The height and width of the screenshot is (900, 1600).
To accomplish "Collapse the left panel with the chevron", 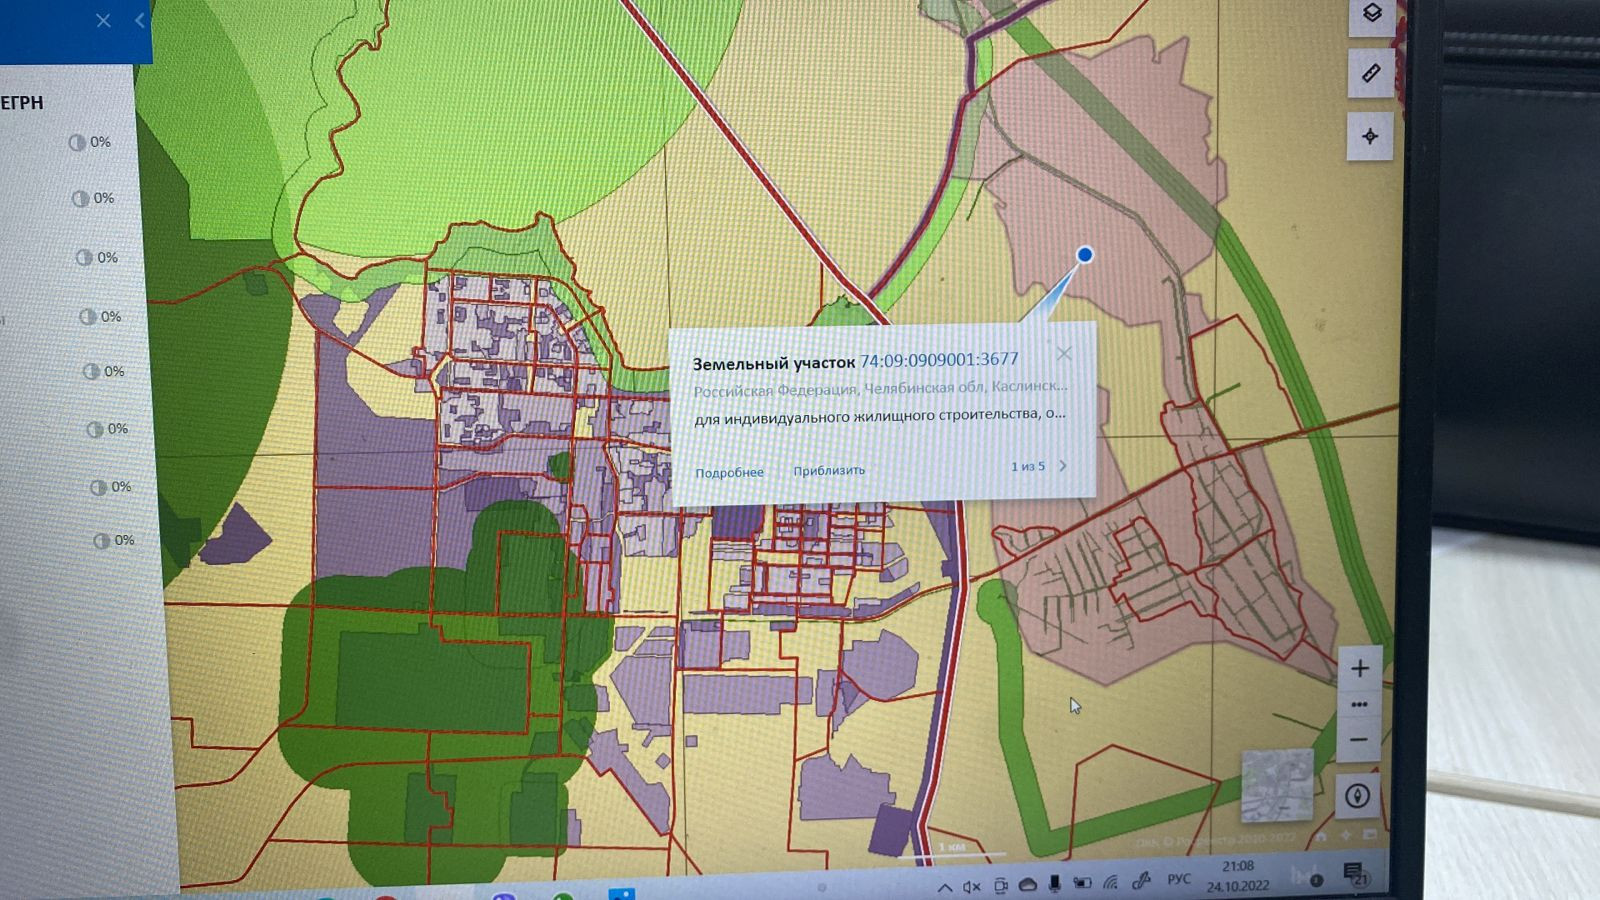I will 140,20.
